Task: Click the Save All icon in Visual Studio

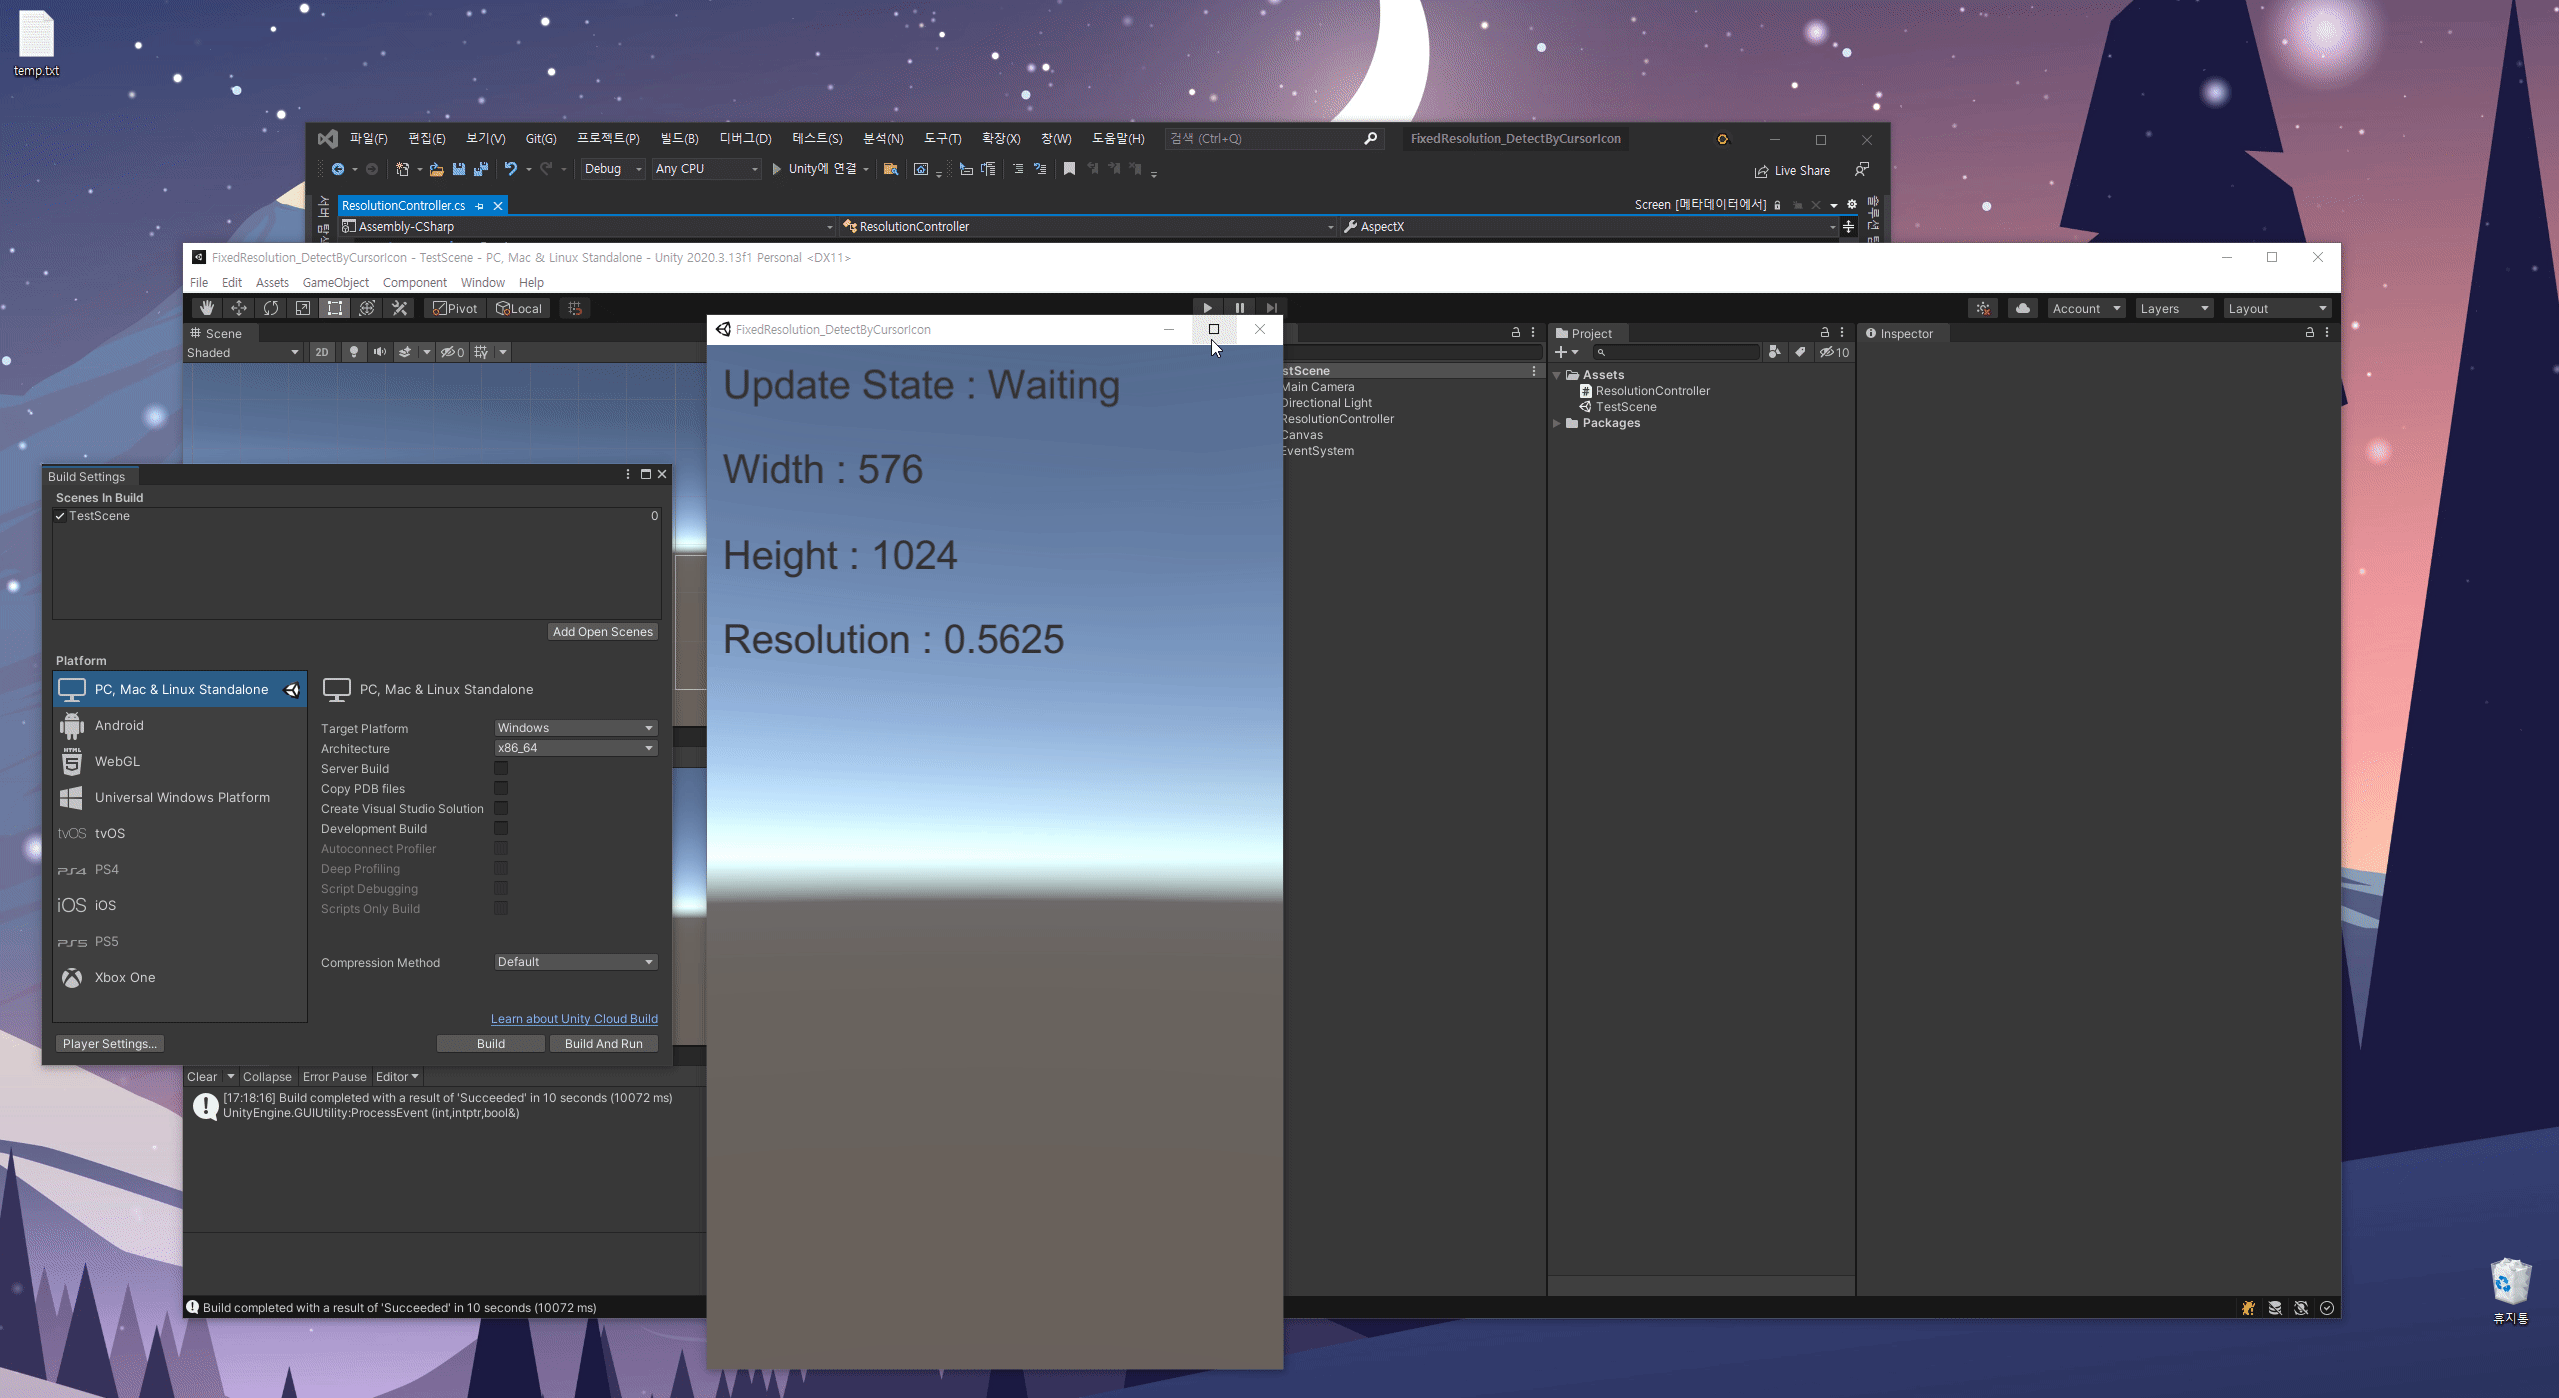Action: click(x=481, y=169)
